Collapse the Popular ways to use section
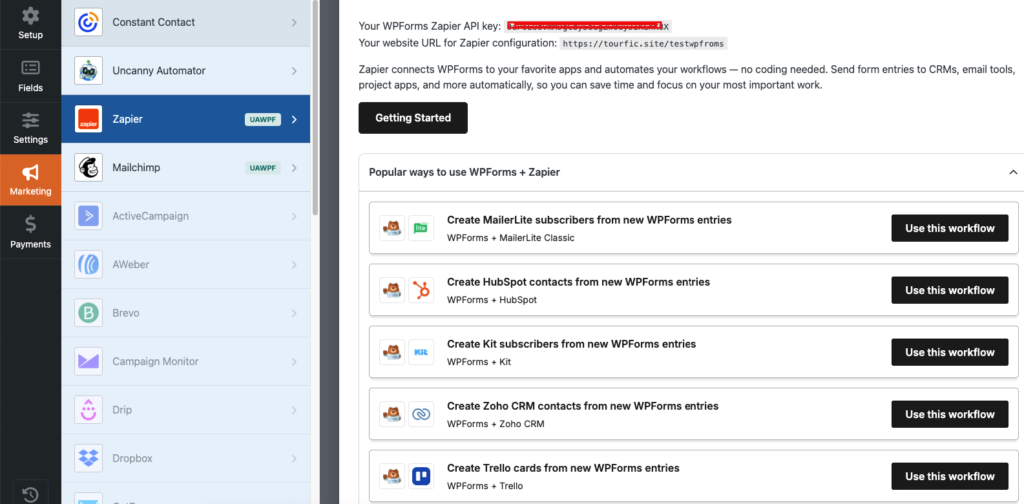 (x=1012, y=172)
